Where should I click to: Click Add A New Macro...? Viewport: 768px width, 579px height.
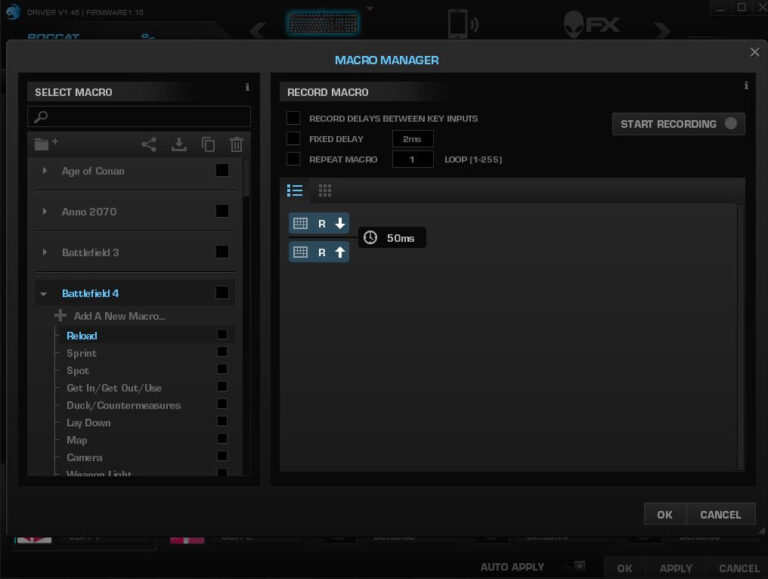click(x=120, y=316)
